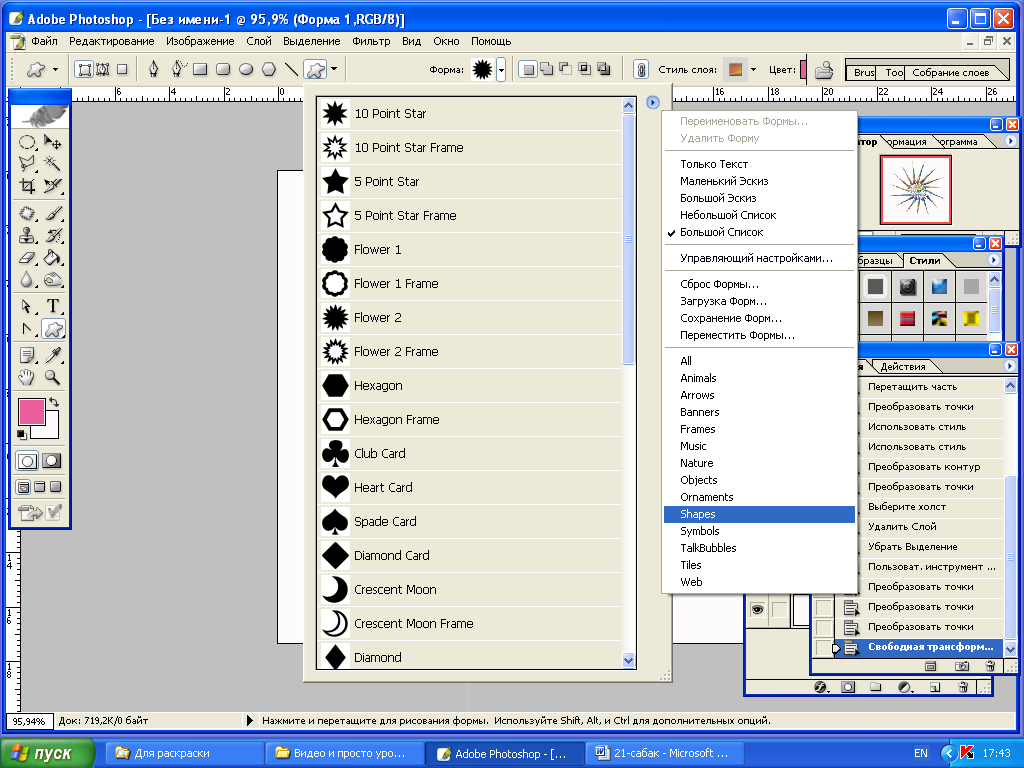The image size is (1024, 768).
Task: Open the Shape picker dropdown arrow
Action: tap(501, 69)
